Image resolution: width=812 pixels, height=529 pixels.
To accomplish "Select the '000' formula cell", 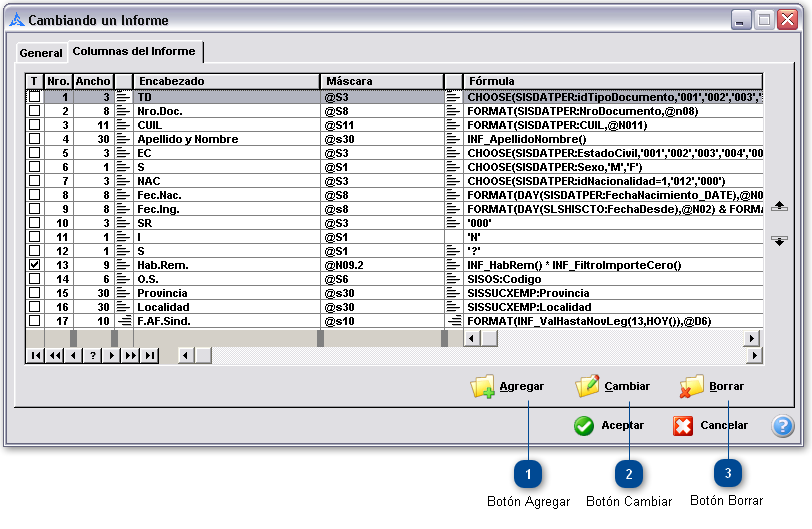I will 613,223.
